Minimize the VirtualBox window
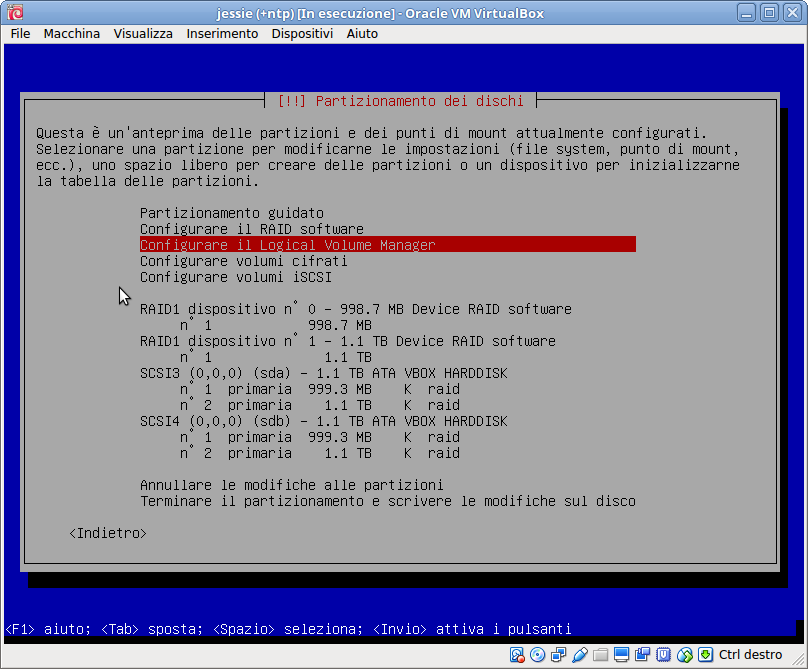This screenshot has height=669, width=808. pos(746,12)
